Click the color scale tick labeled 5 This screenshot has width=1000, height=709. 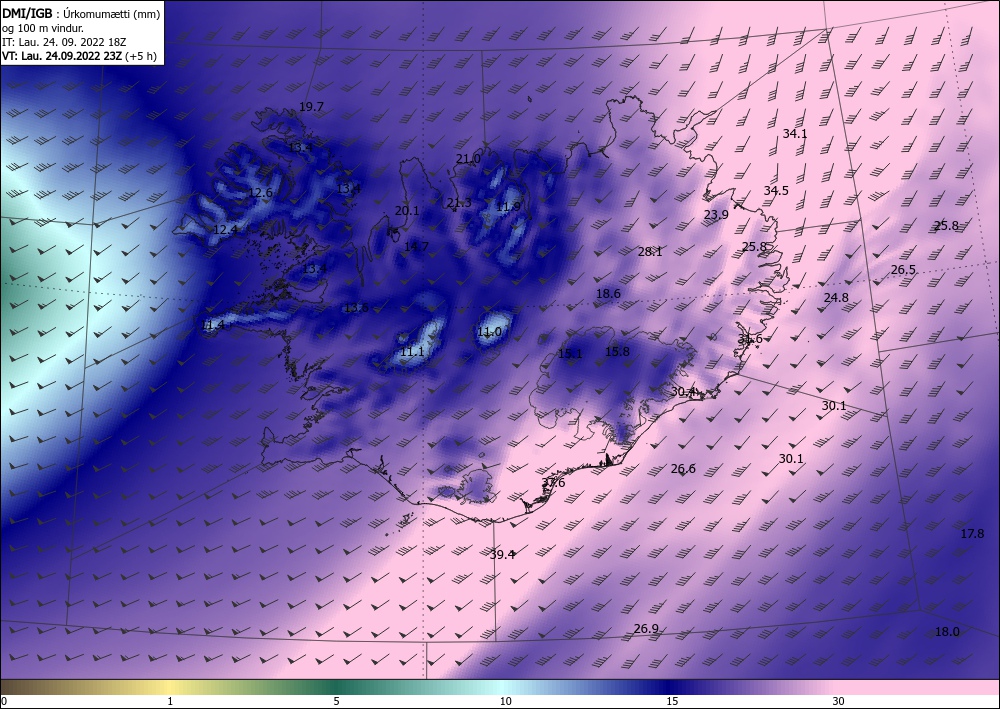pos(336,702)
